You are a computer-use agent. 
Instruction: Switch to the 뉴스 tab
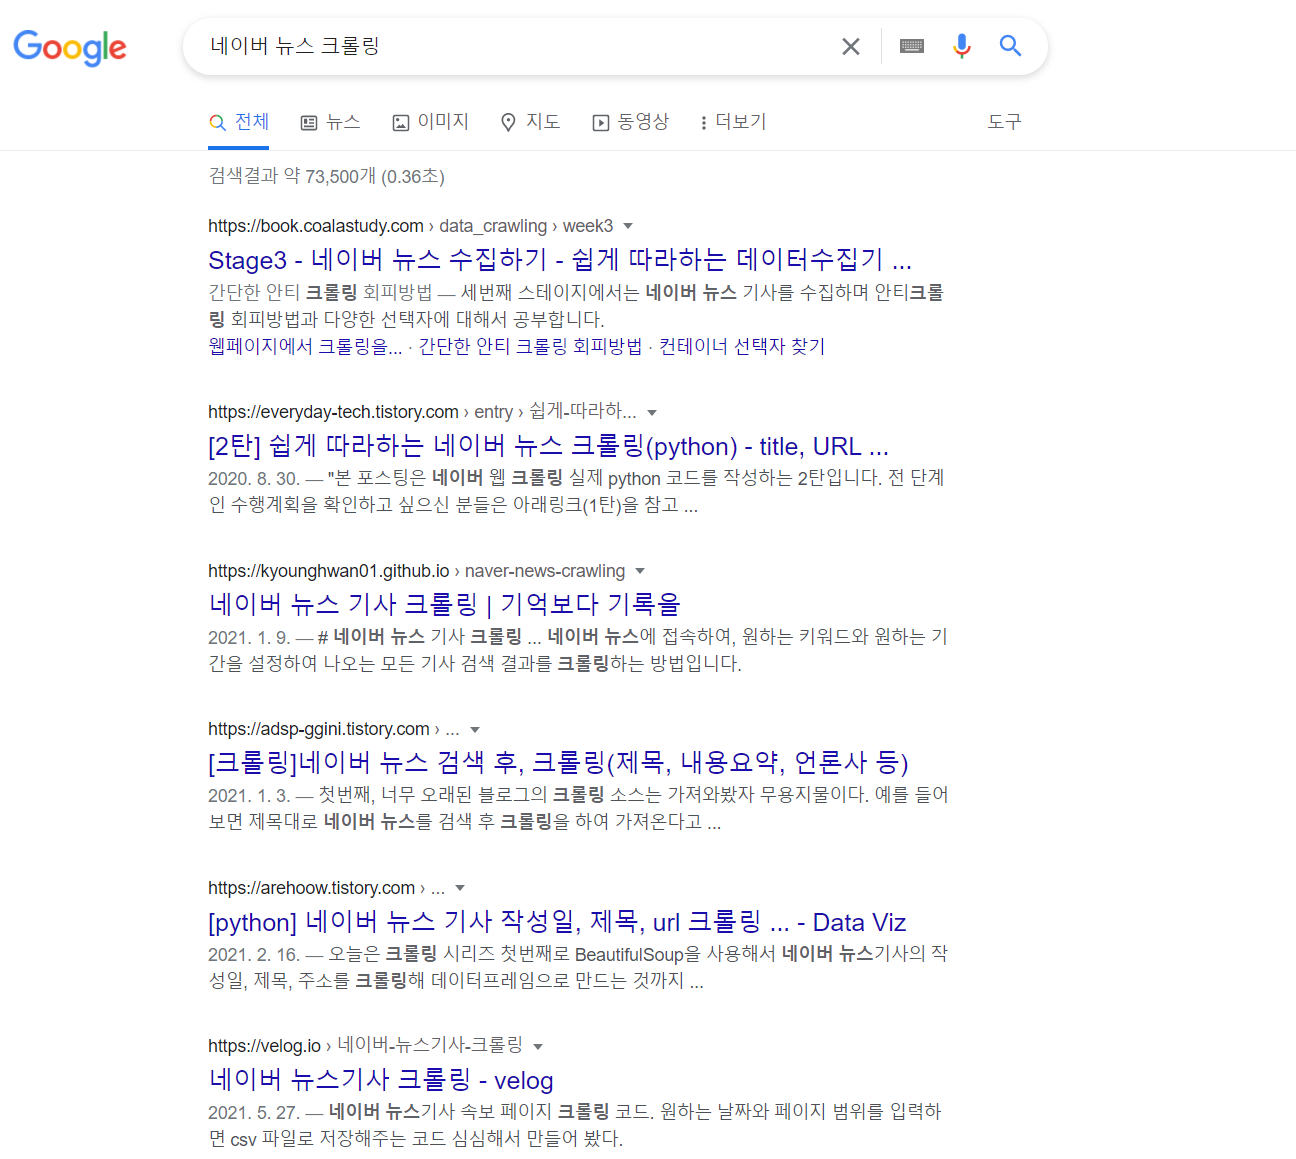point(330,122)
